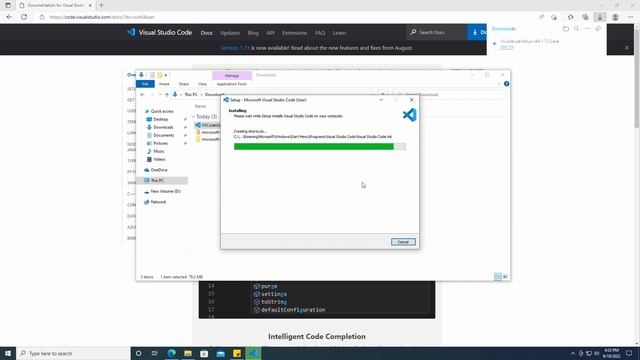
Task: Select OneDrive in navigation pane
Action: click(159, 170)
